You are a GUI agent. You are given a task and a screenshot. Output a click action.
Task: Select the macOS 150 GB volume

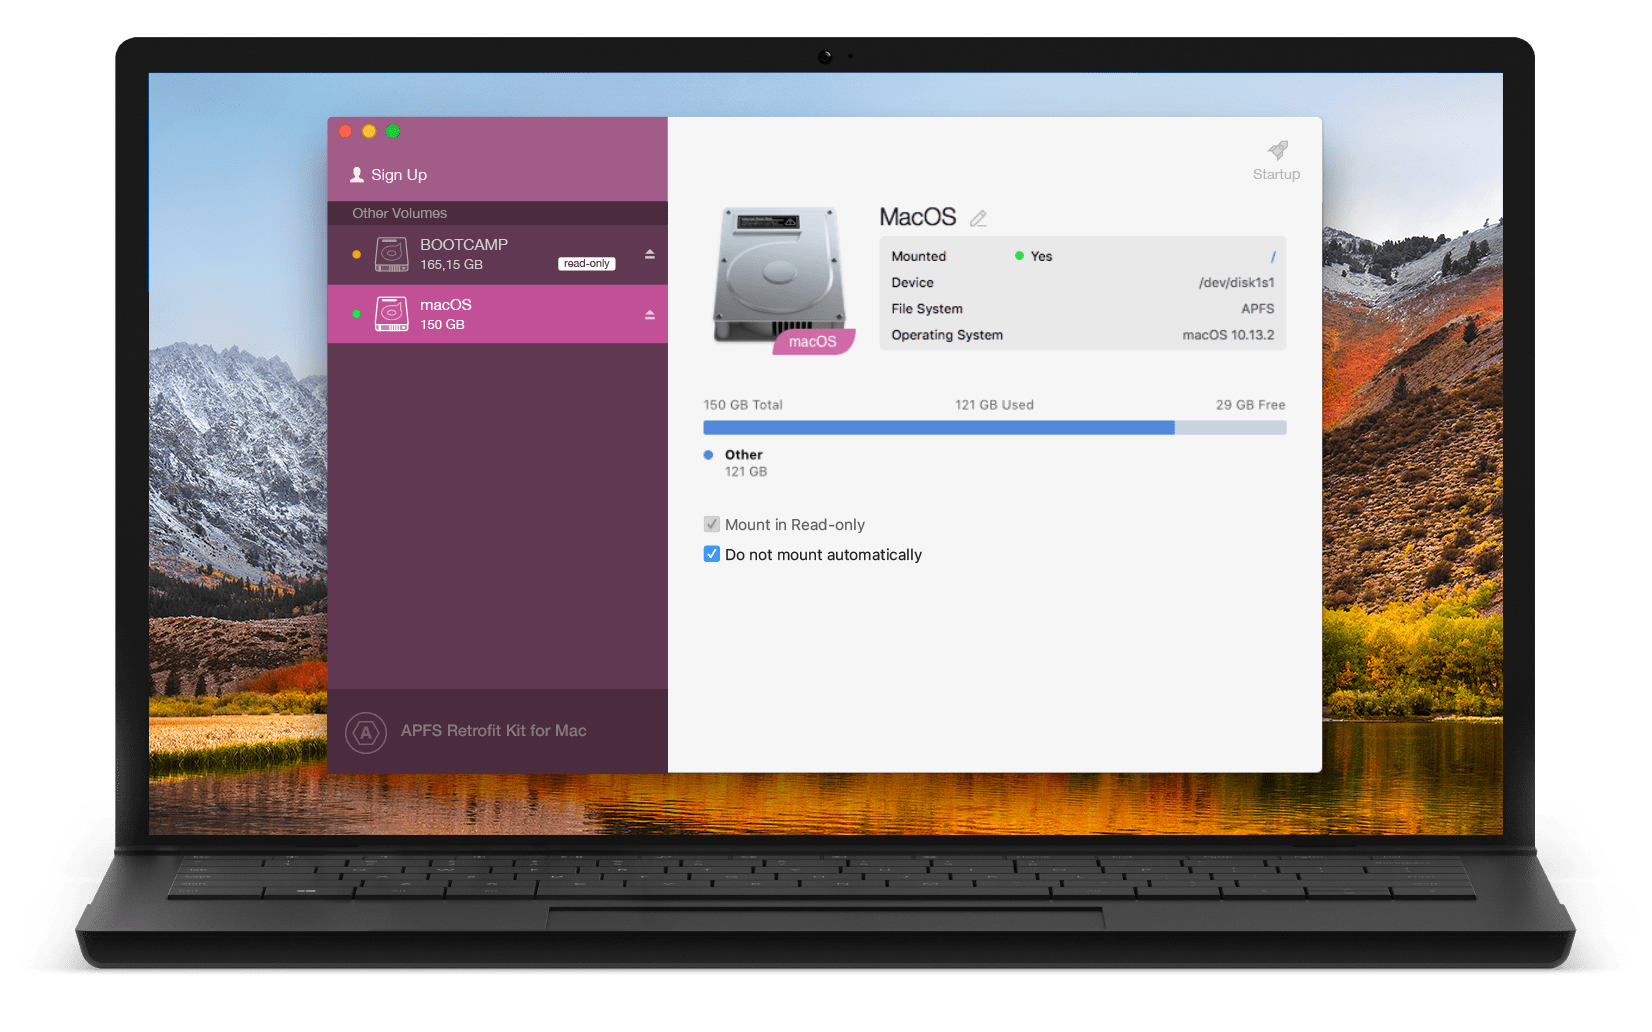coord(497,314)
